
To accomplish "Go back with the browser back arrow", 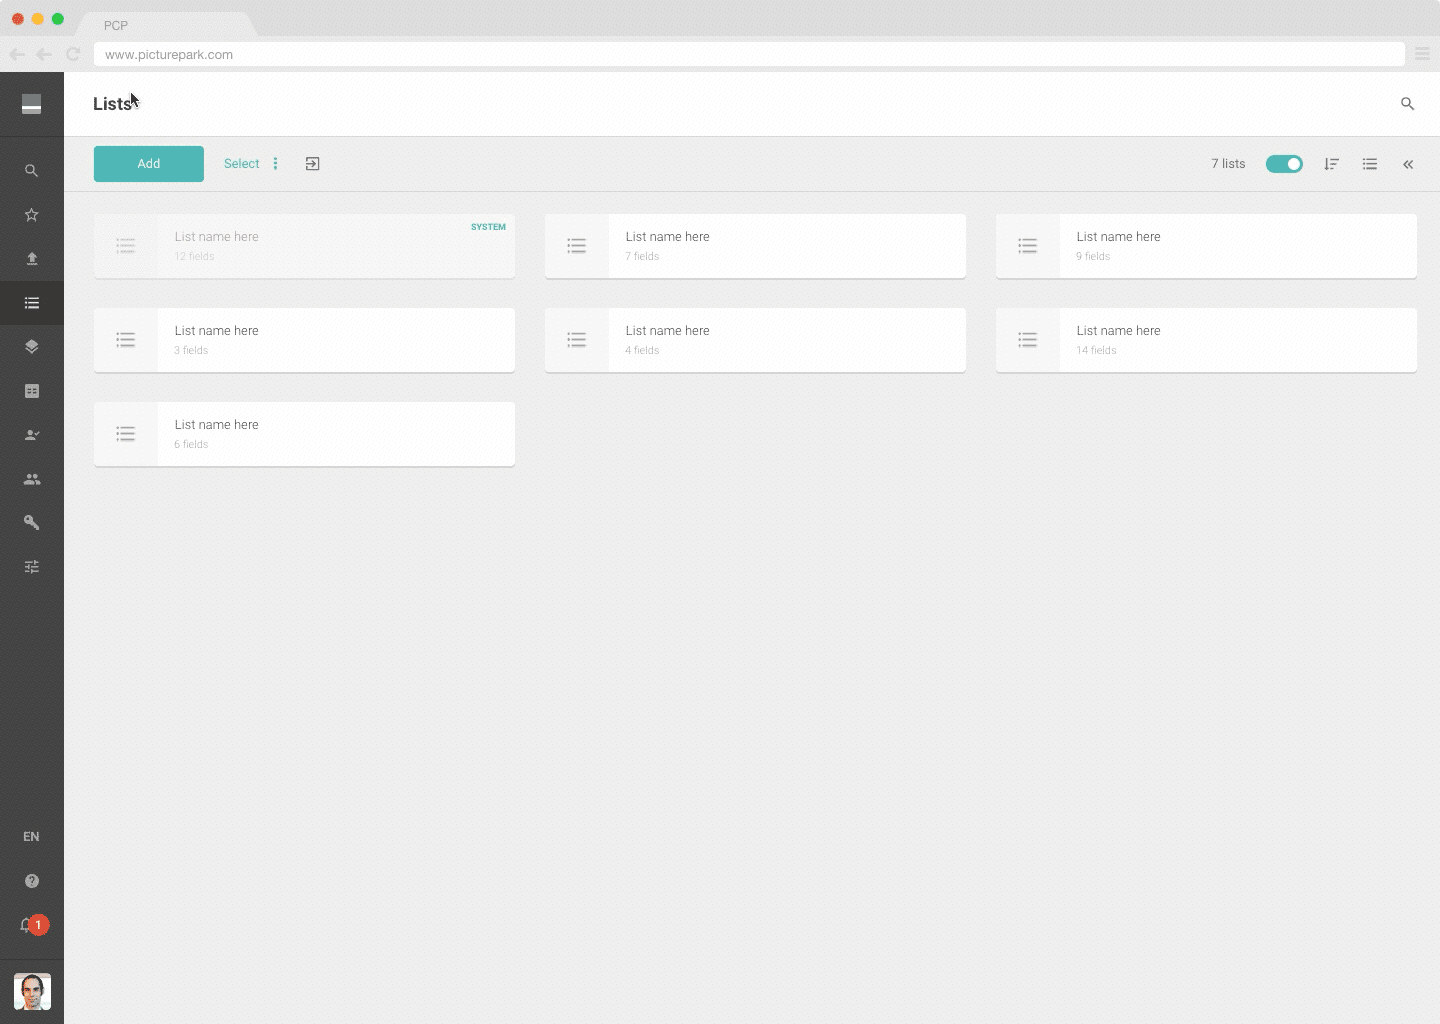I will point(17,54).
